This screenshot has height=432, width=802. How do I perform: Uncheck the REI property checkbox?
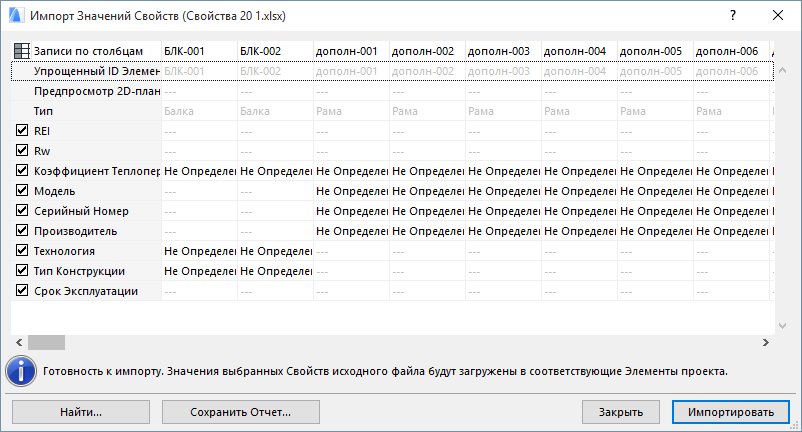pyautogui.click(x=22, y=131)
